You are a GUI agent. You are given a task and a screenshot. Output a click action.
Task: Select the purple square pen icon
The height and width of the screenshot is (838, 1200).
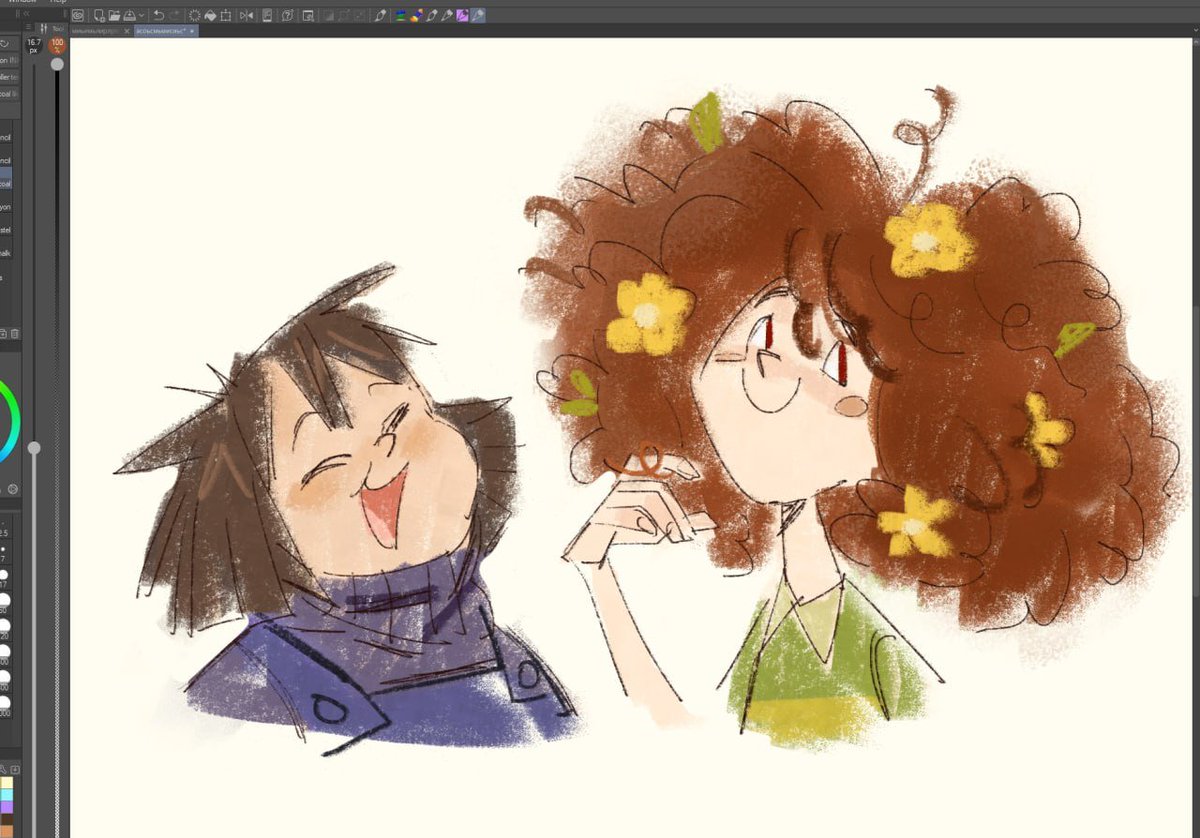click(x=462, y=16)
